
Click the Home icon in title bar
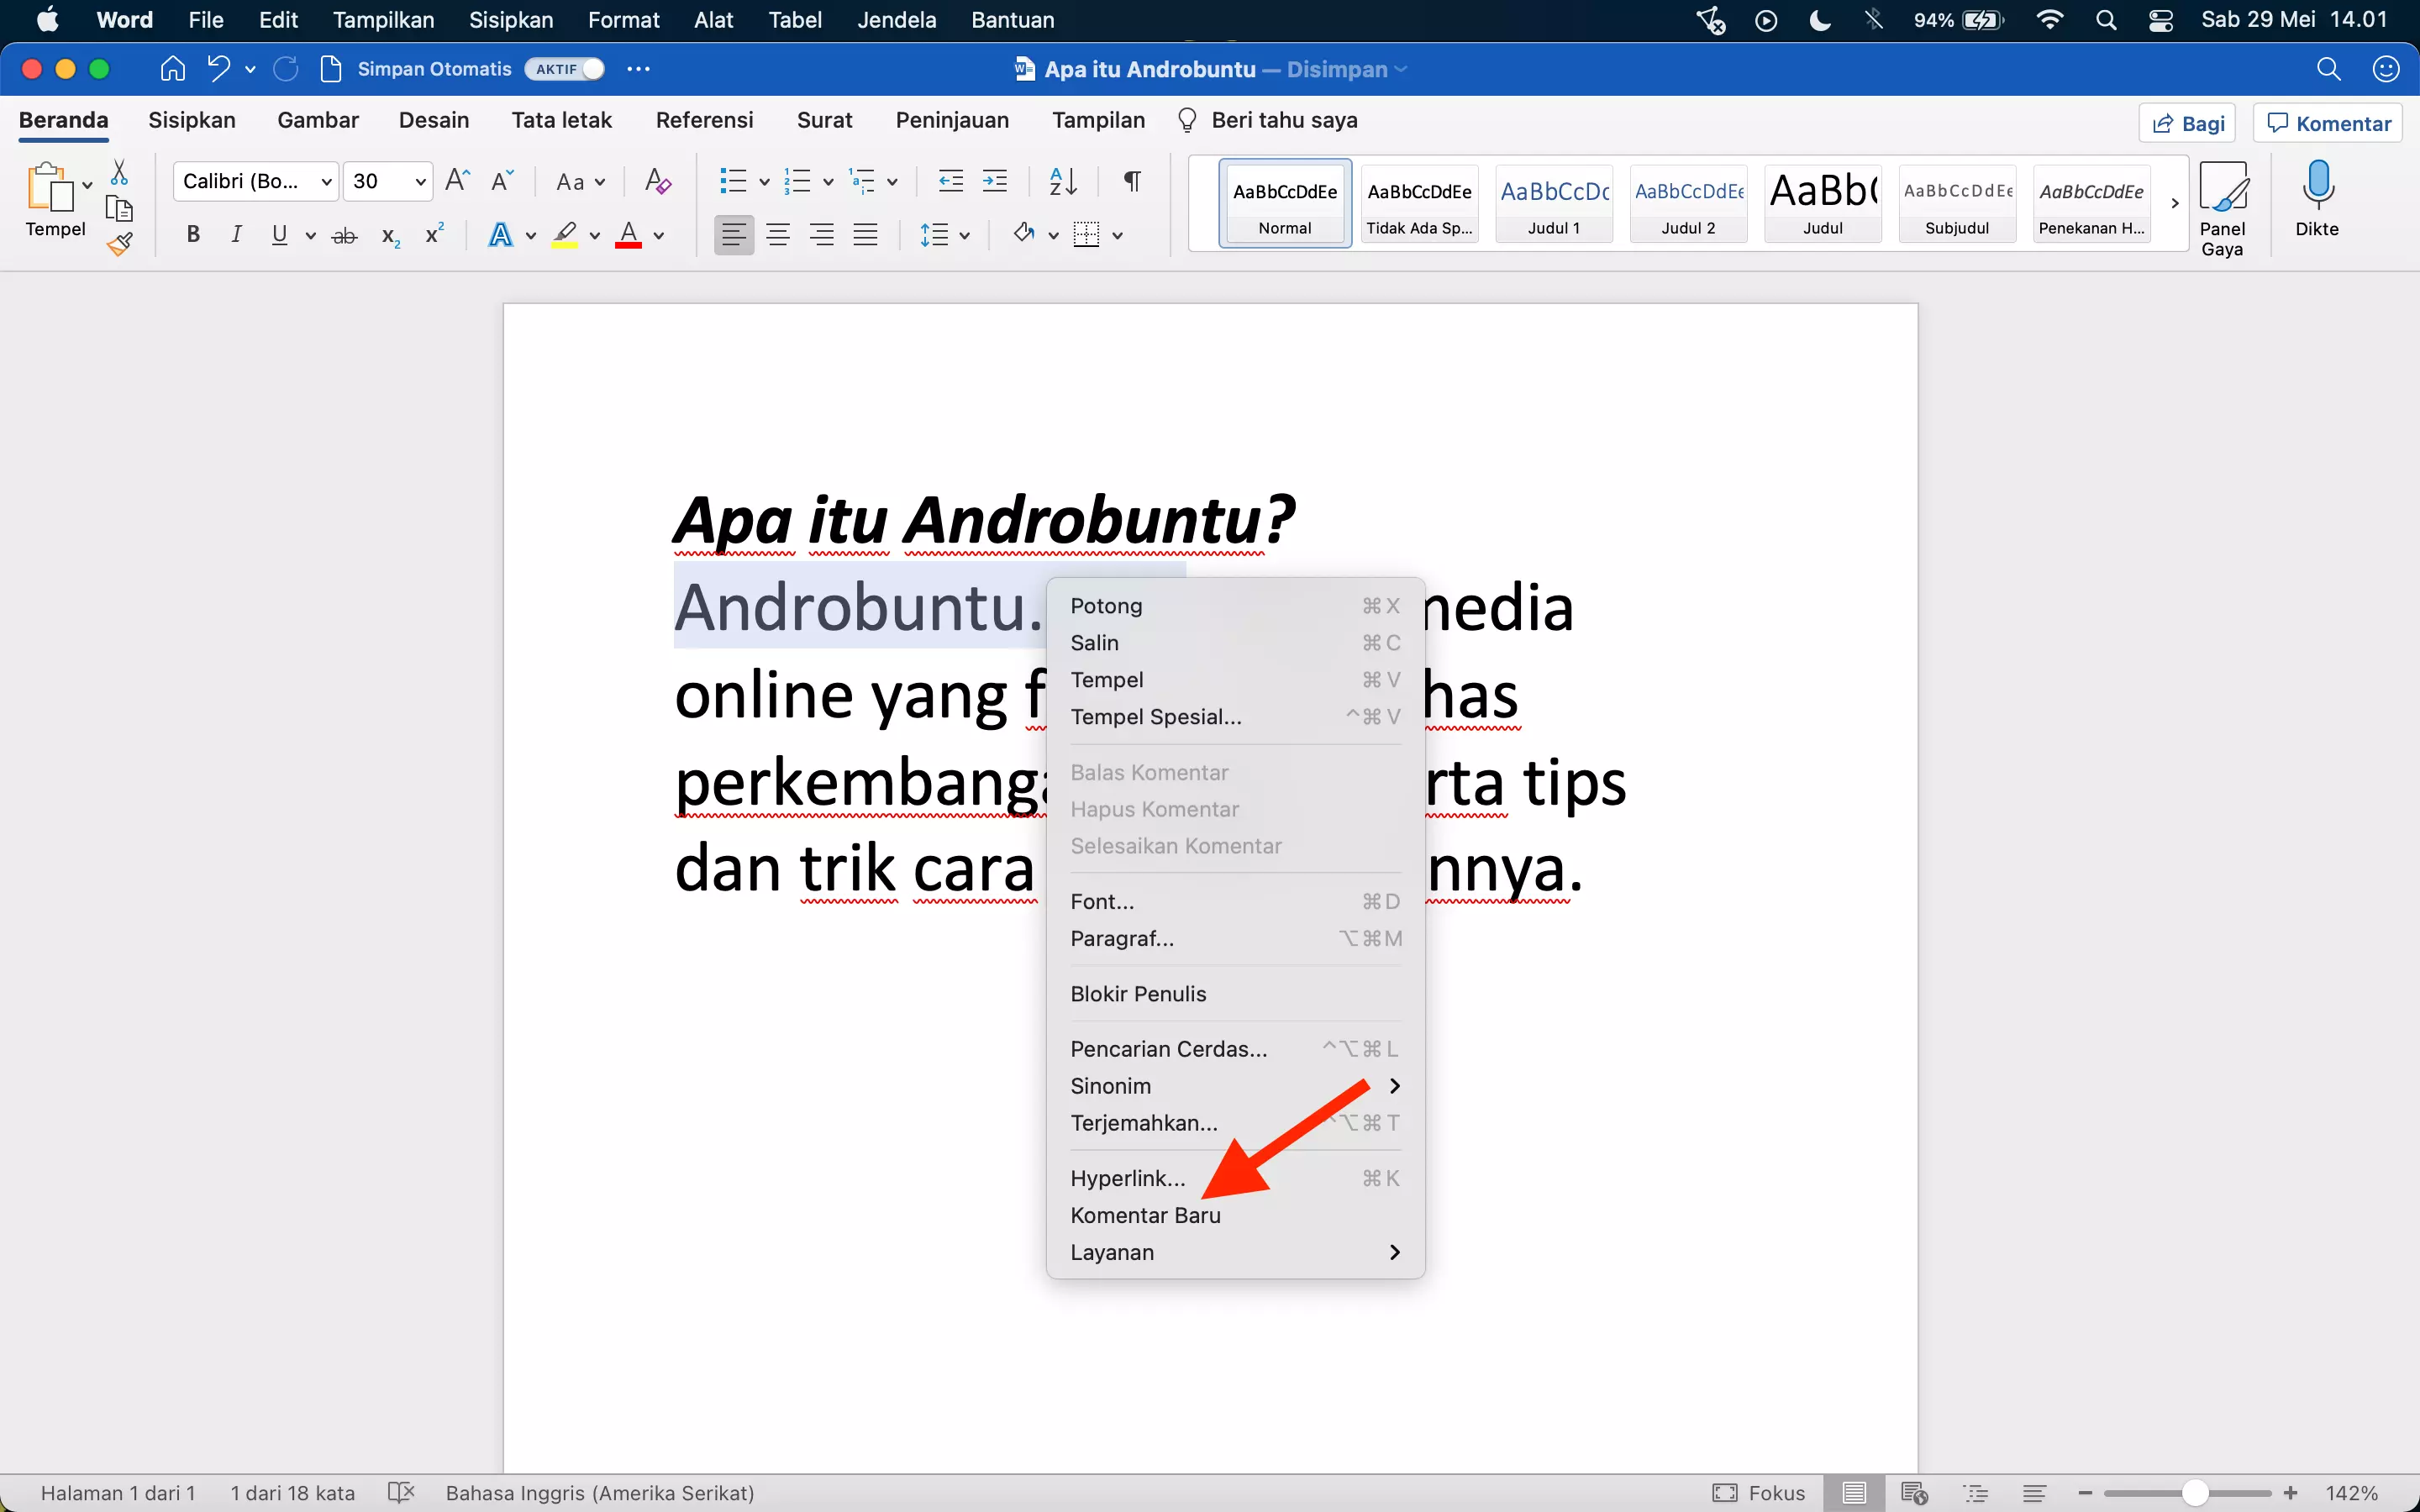[173, 69]
